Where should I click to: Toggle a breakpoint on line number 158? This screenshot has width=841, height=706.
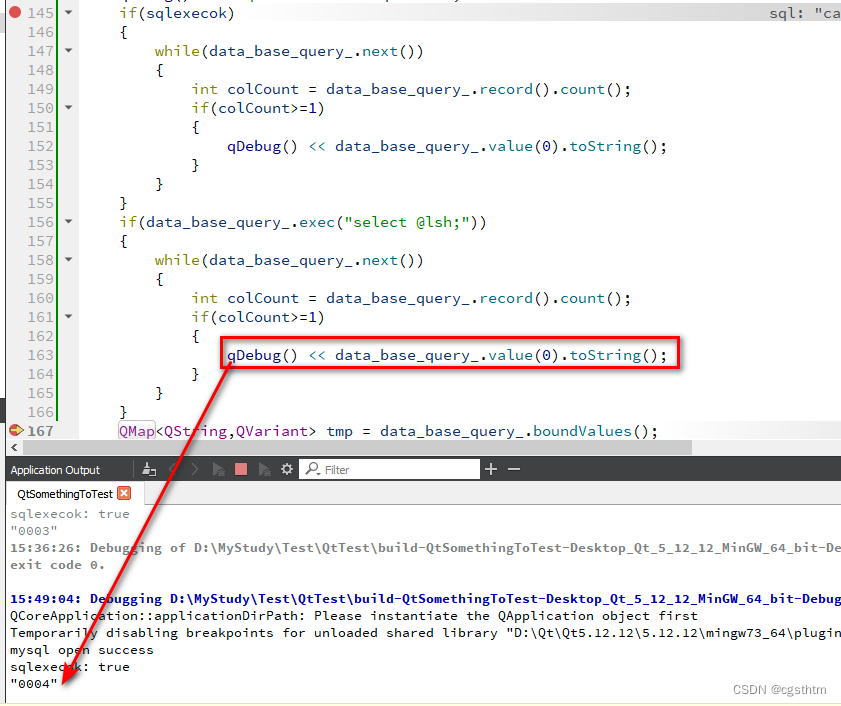40,259
